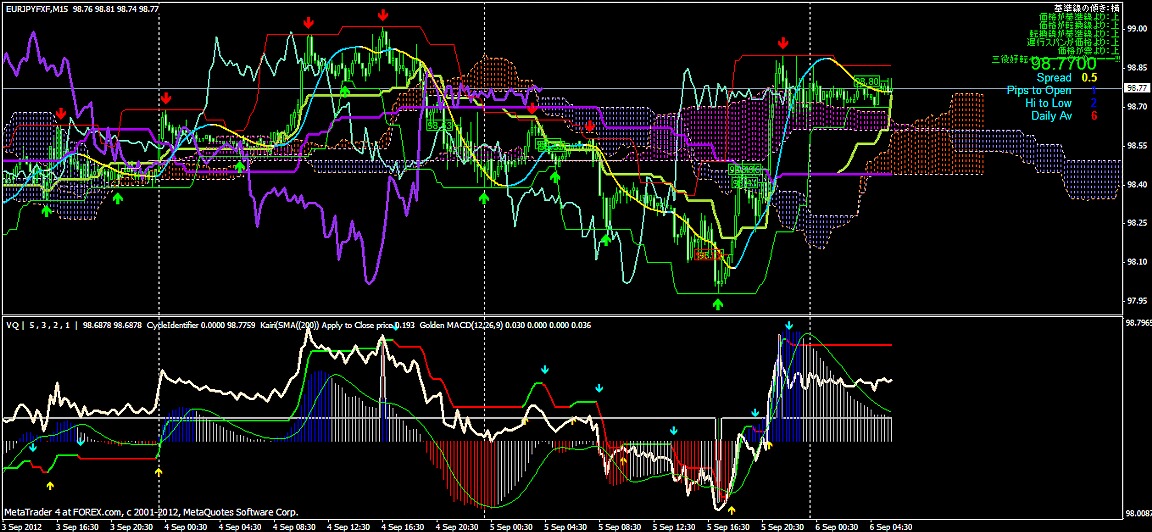Select the green up arrow below the lowest price

click(719, 302)
